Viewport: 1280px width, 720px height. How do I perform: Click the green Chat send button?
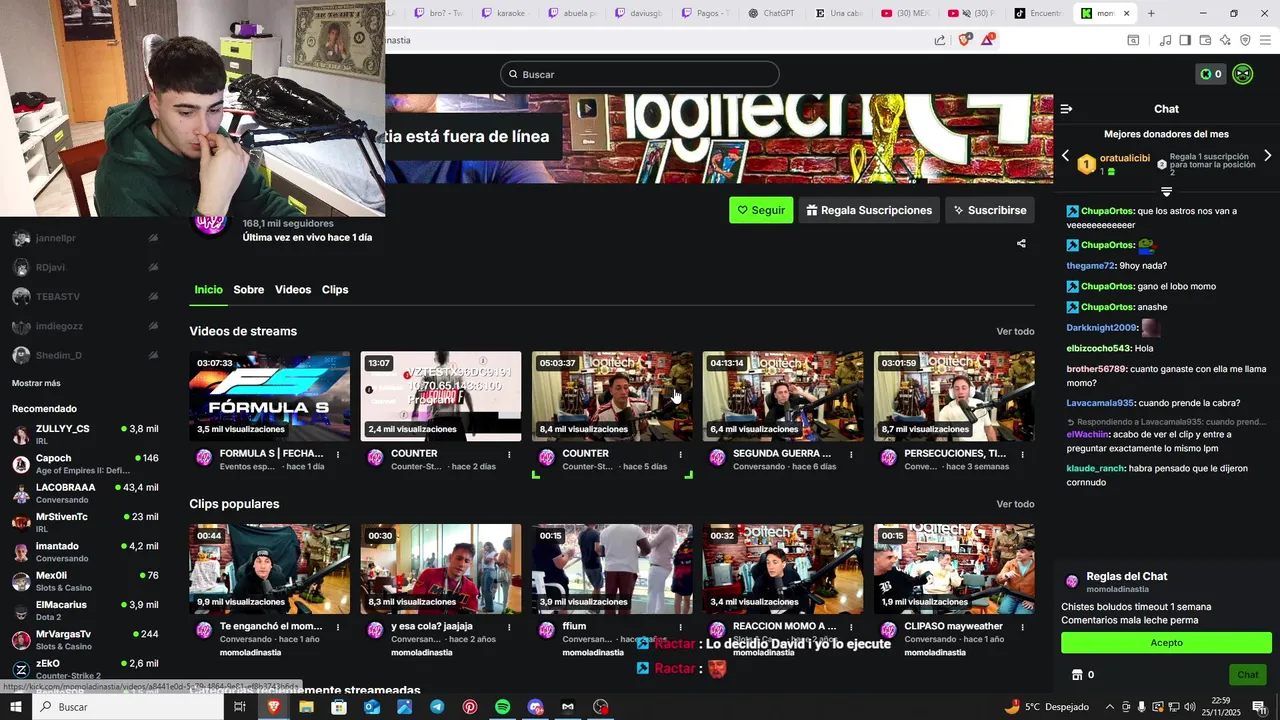[x=1248, y=675]
